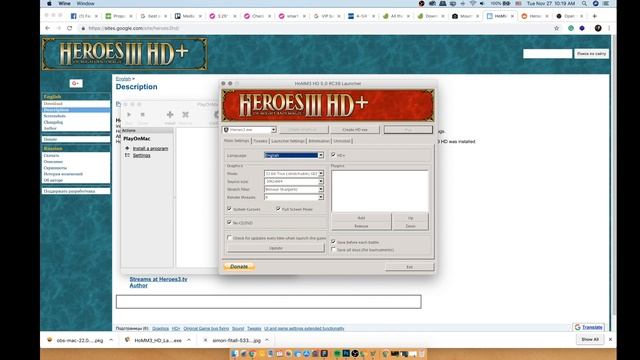Click the site search input field

(x=548, y=53)
